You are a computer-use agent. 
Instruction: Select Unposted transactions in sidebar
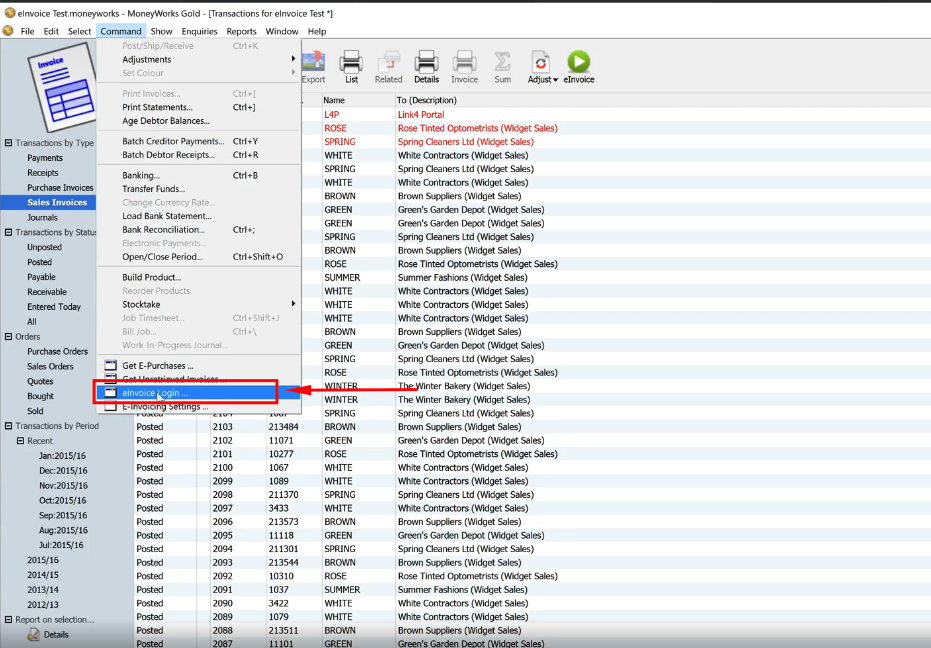point(44,247)
